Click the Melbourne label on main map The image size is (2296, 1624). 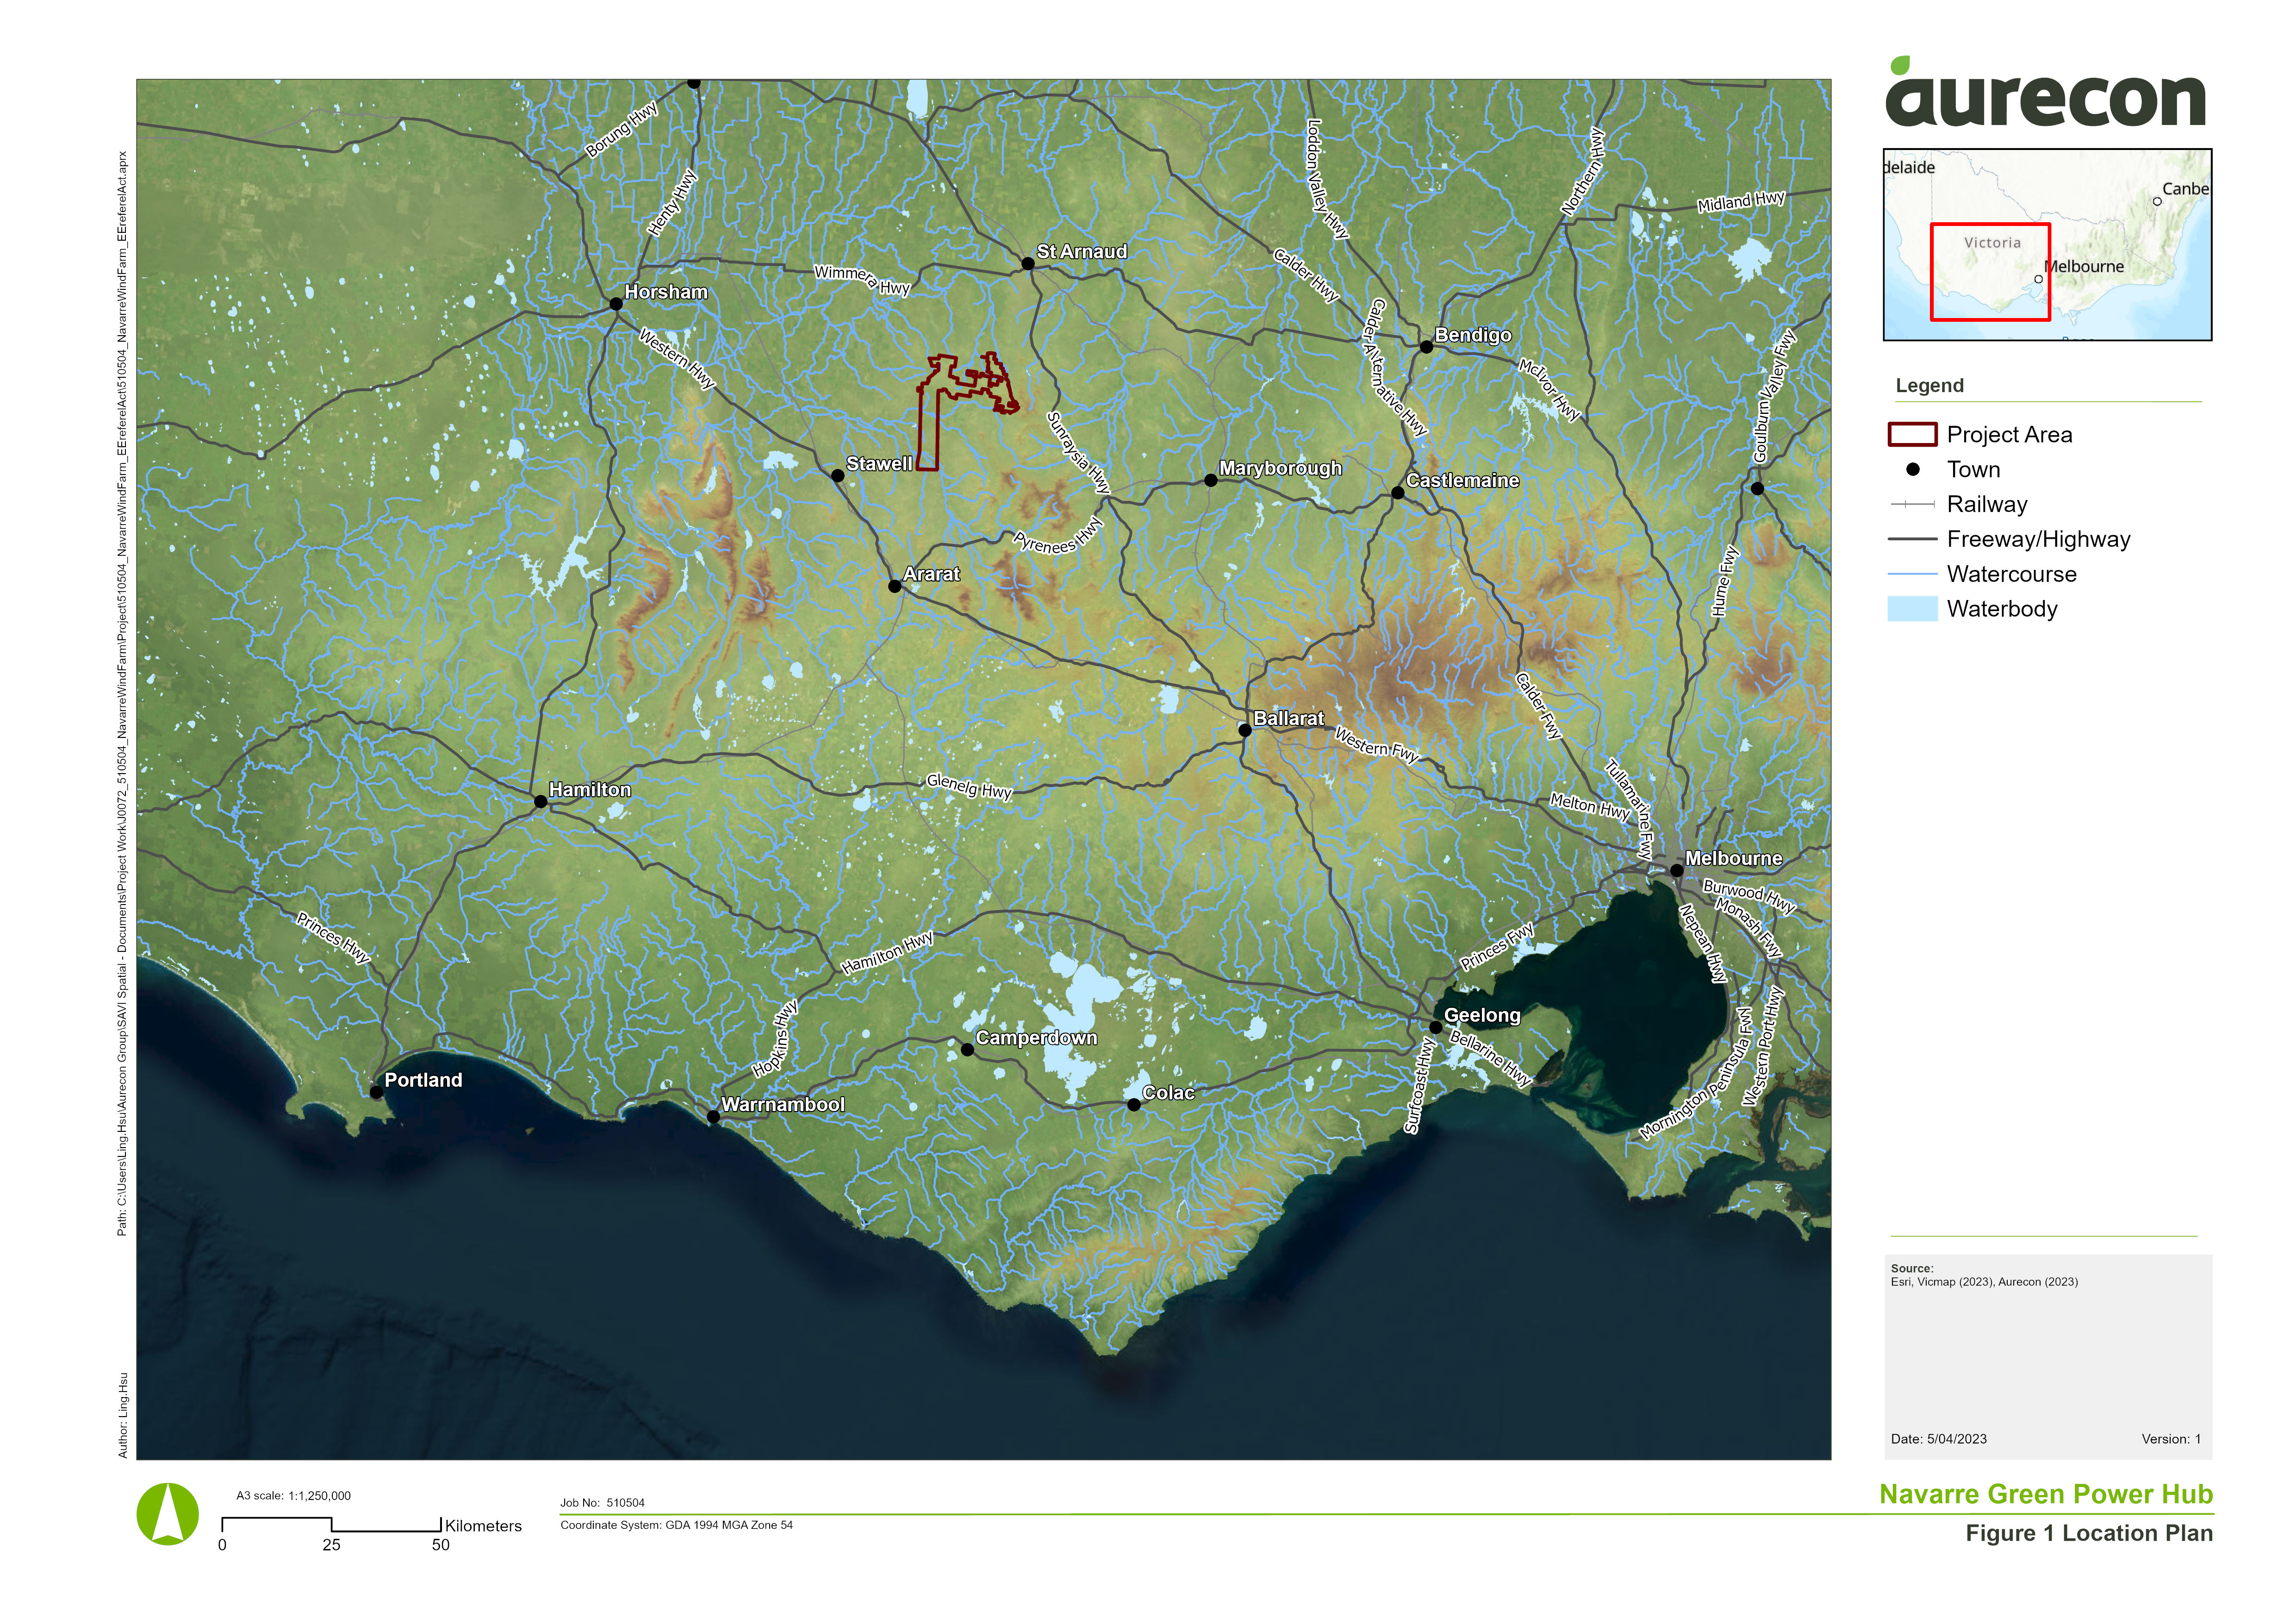[x=1734, y=859]
